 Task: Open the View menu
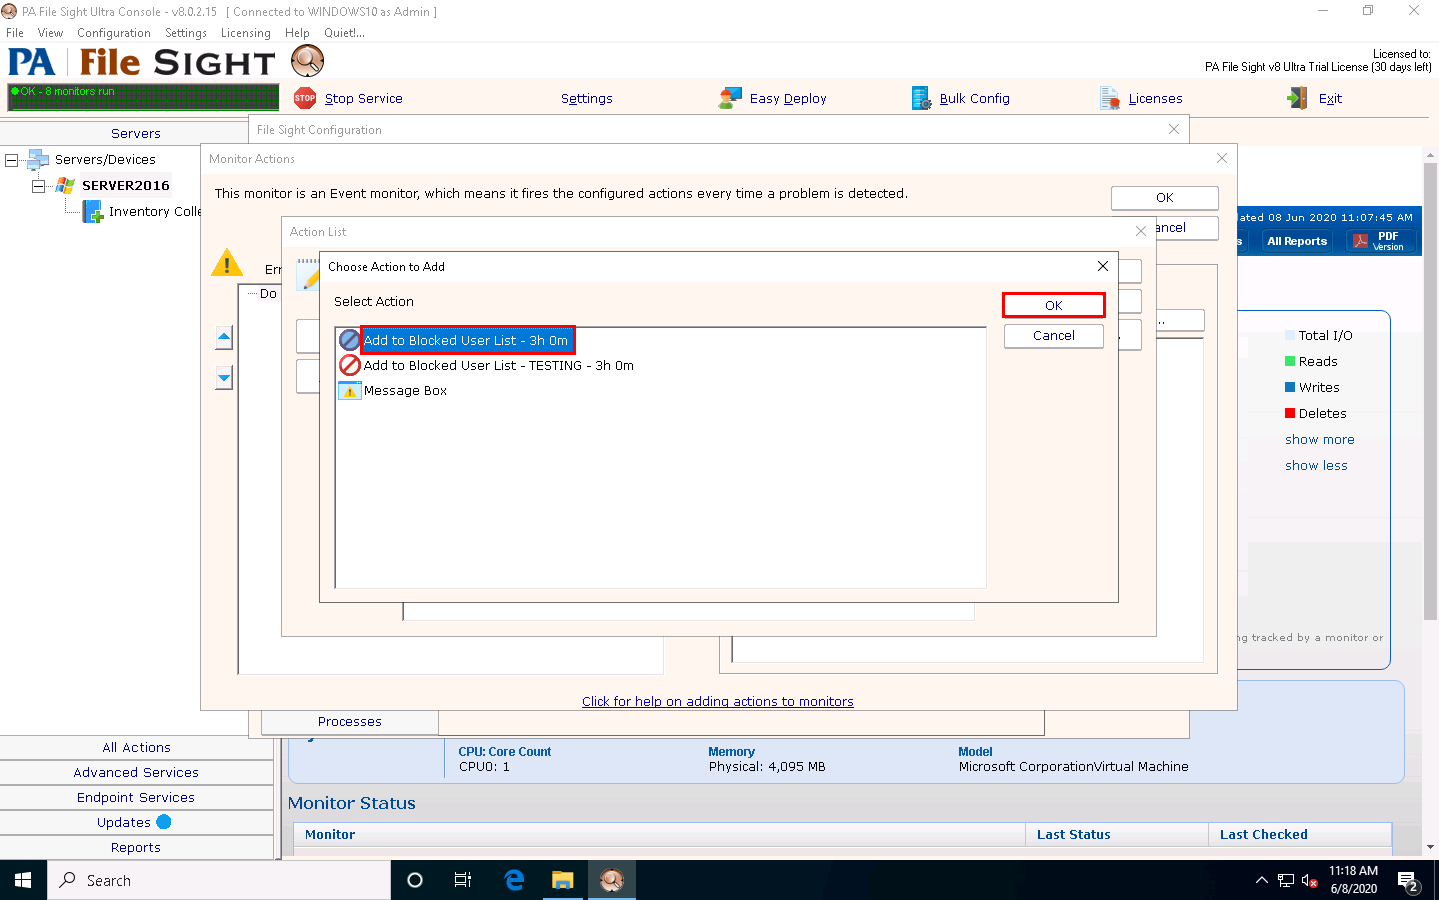coord(50,33)
